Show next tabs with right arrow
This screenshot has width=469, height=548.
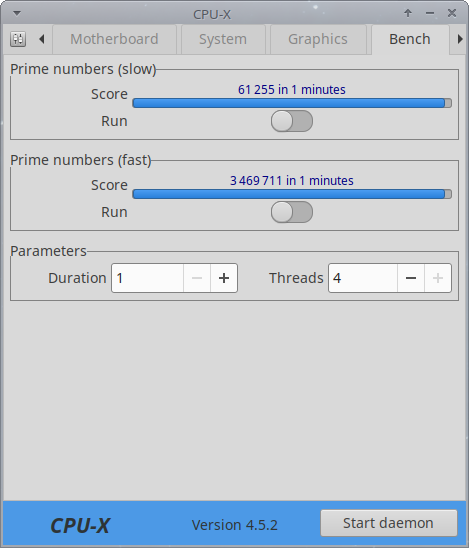pos(460,39)
